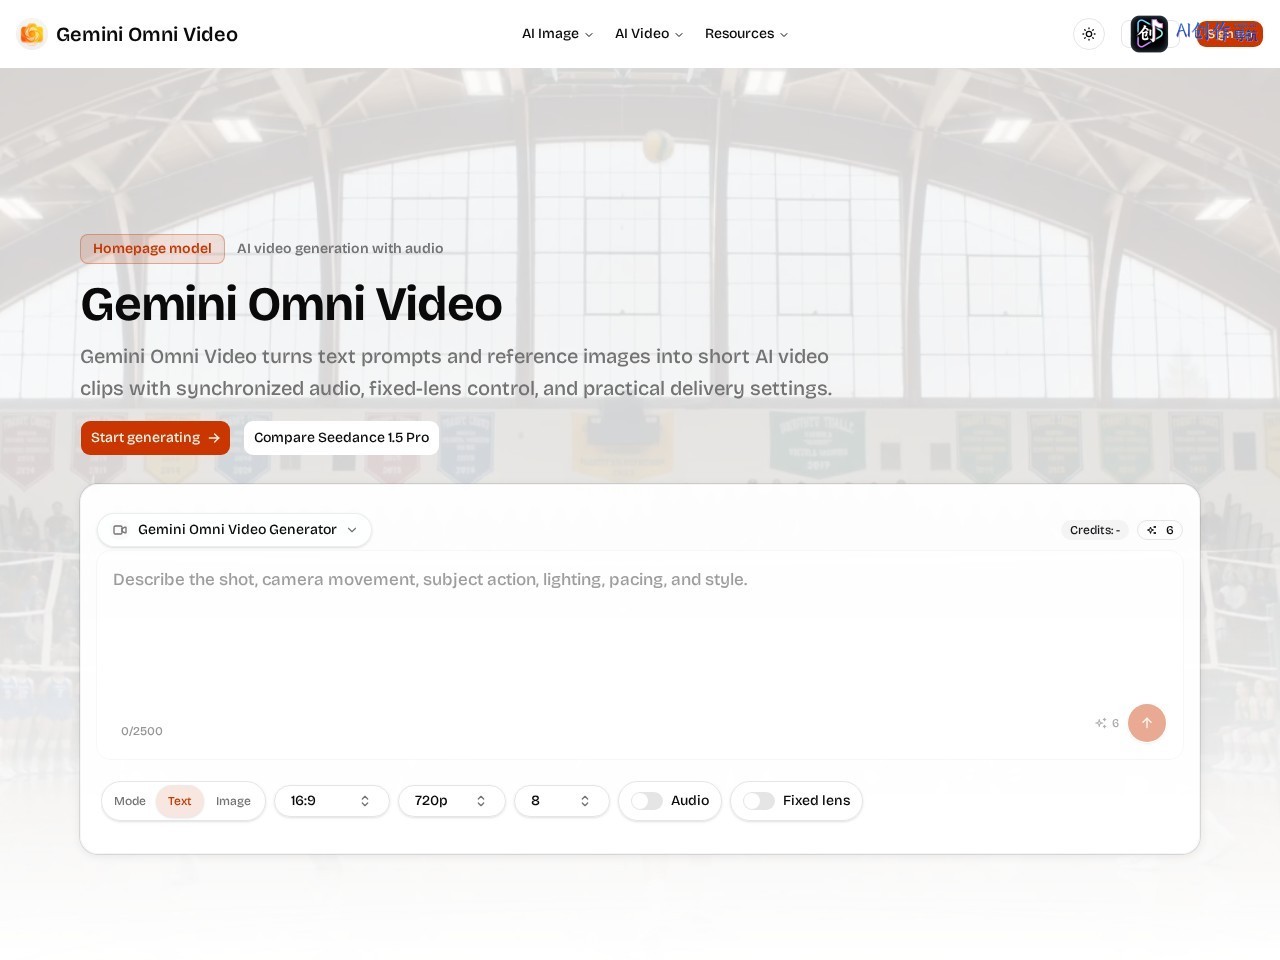Open the AI Video menu
This screenshot has height=960, width=1280.
click(x=649, y=34)
